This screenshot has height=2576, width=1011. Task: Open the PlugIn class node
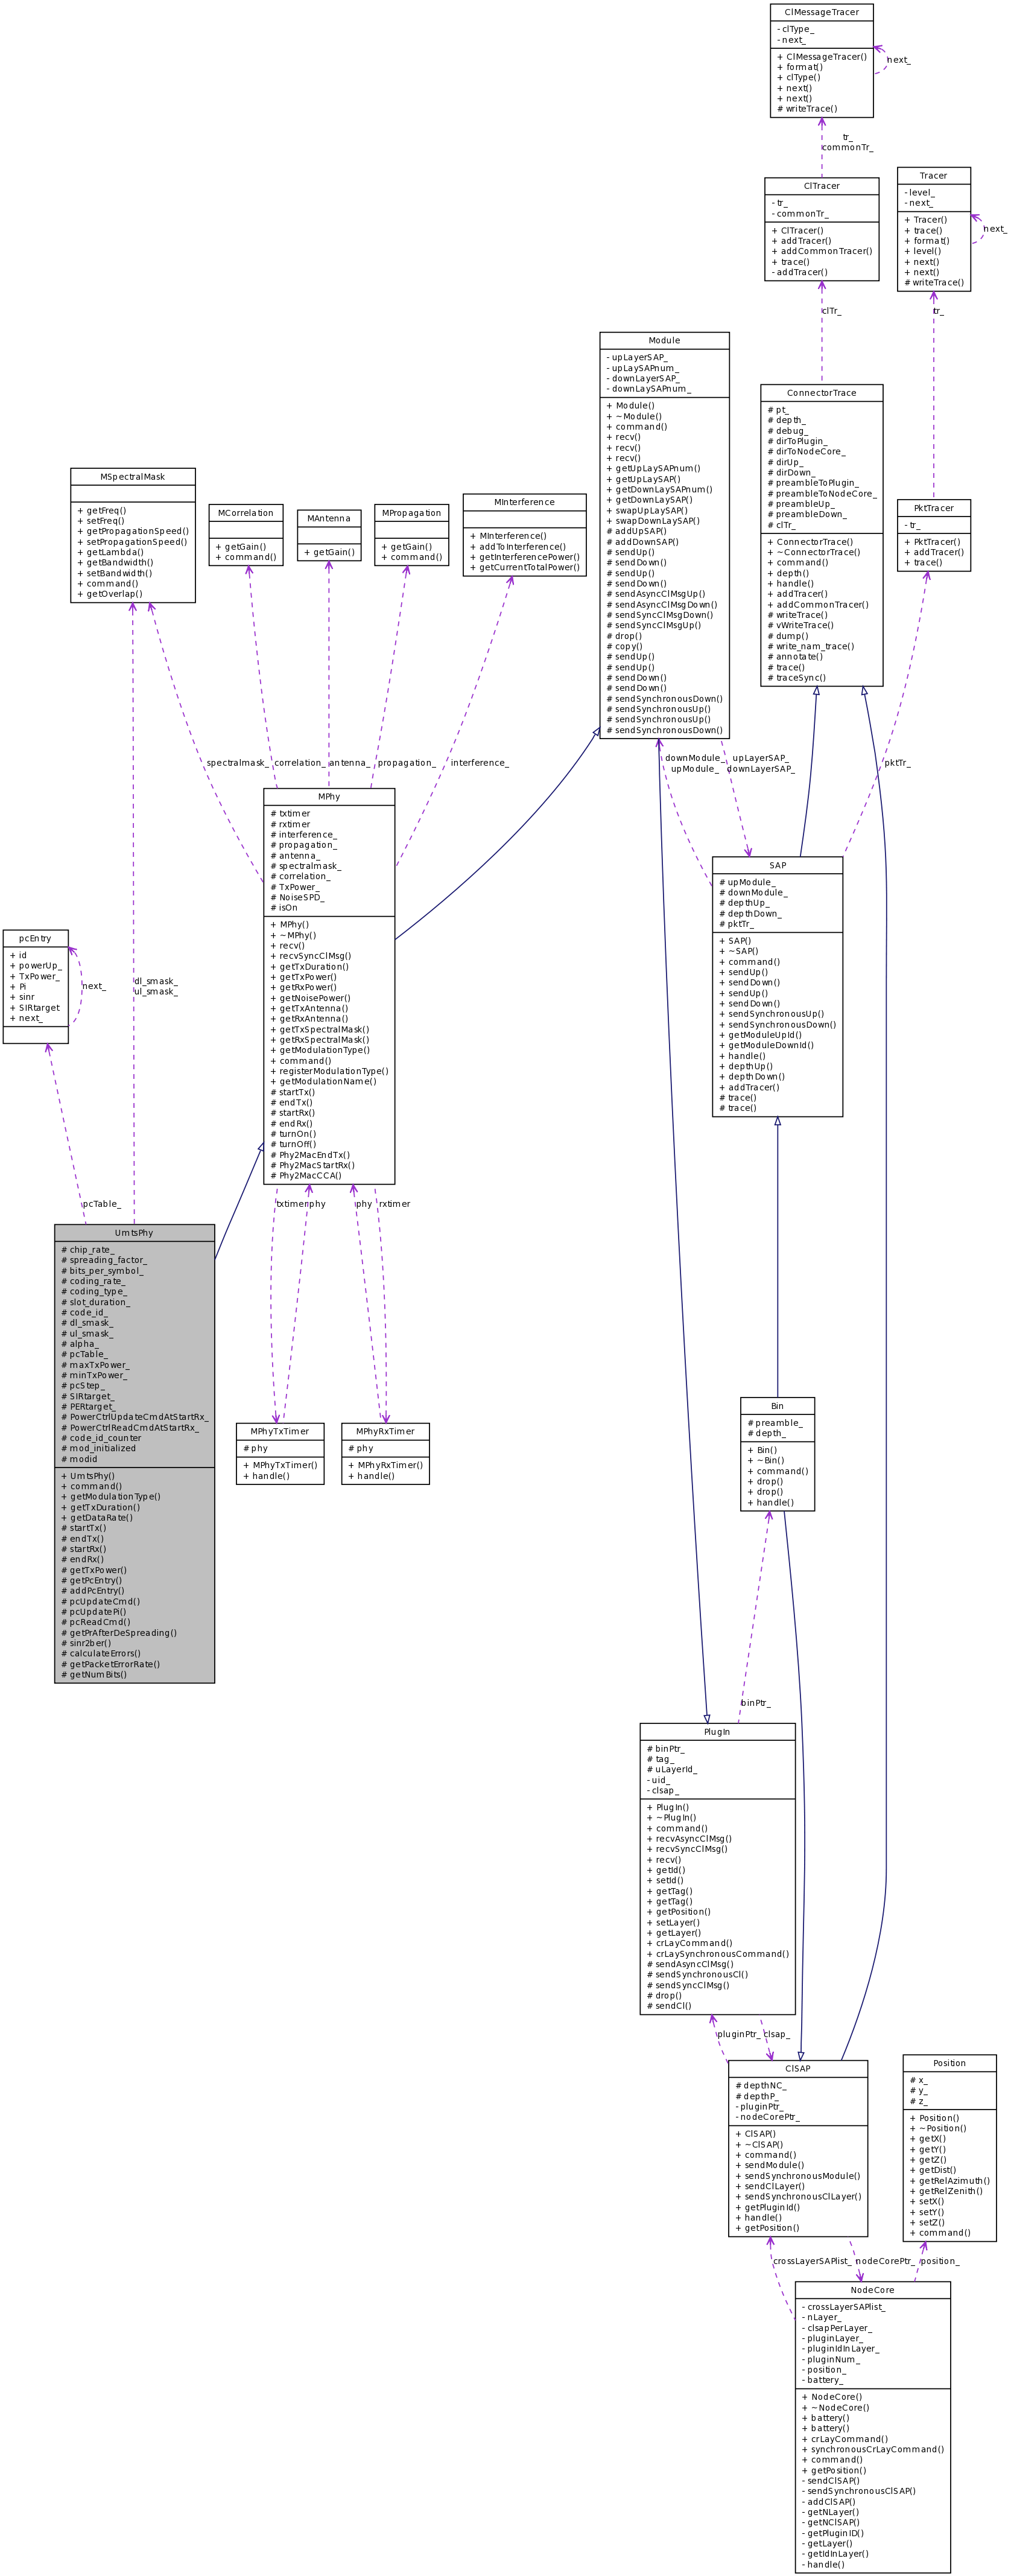click(717, 1869)
